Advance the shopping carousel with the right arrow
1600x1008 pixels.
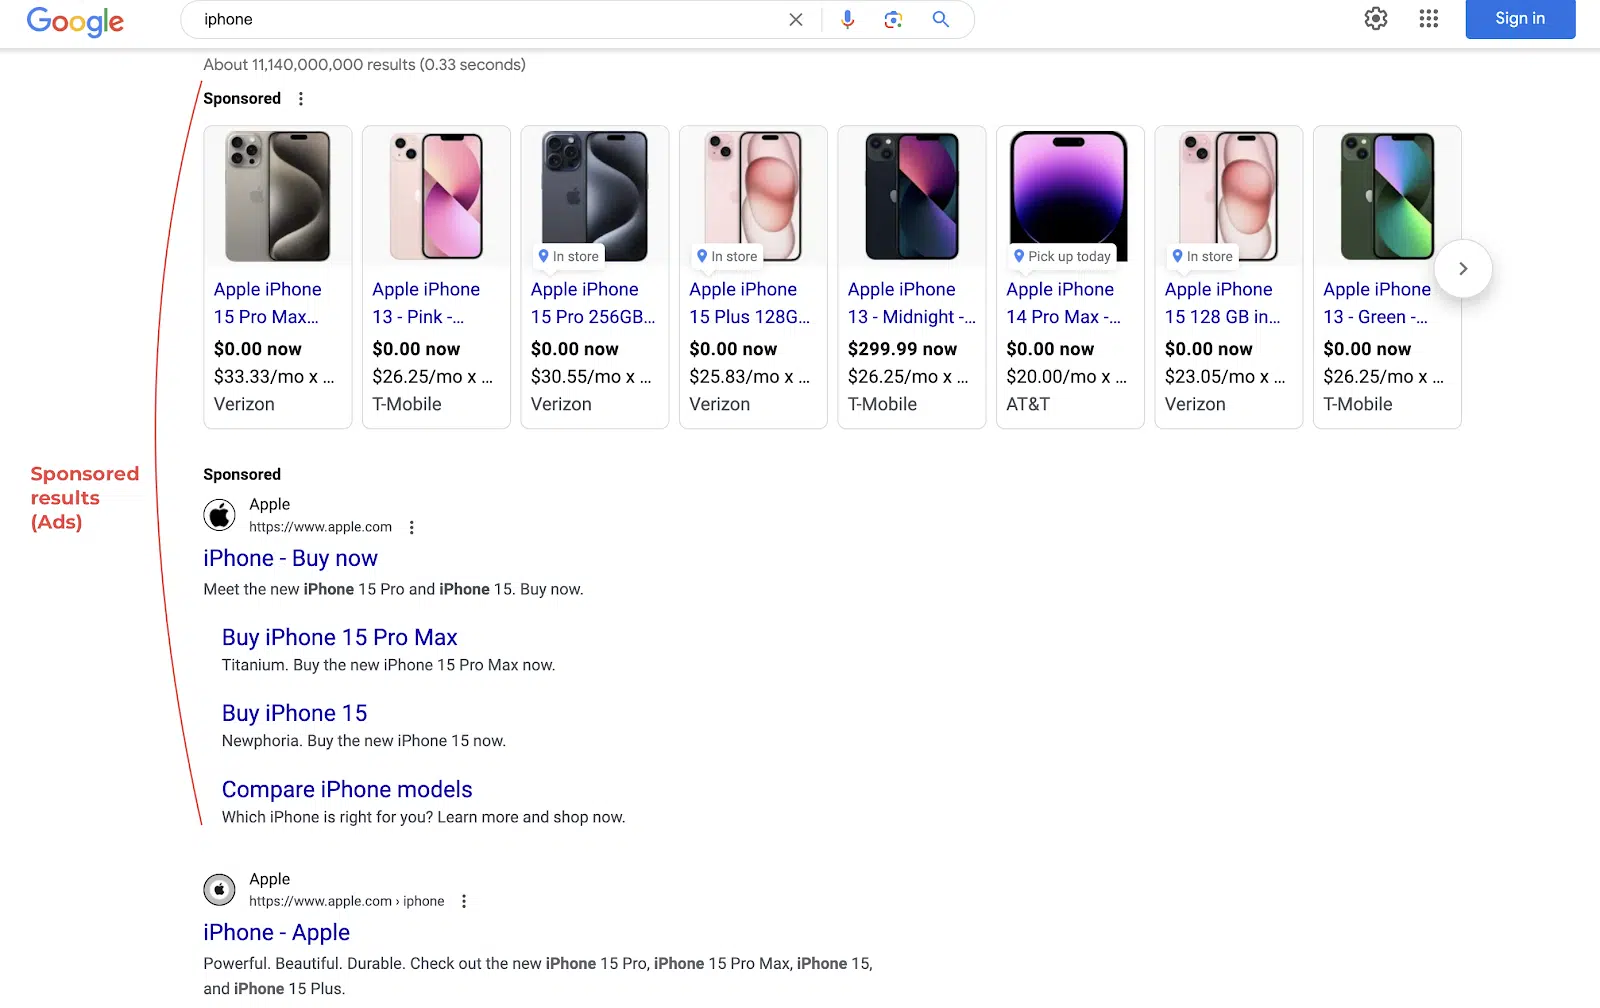(1463, 268)
